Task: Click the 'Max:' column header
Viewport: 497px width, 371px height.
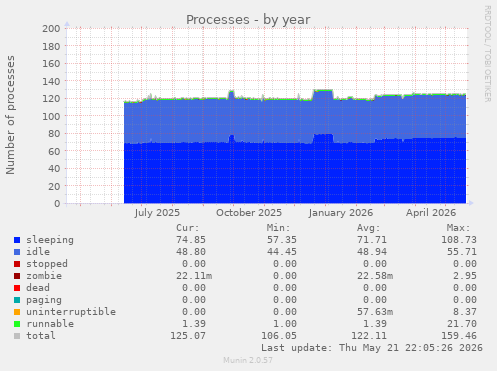Action: coord(459,228)
